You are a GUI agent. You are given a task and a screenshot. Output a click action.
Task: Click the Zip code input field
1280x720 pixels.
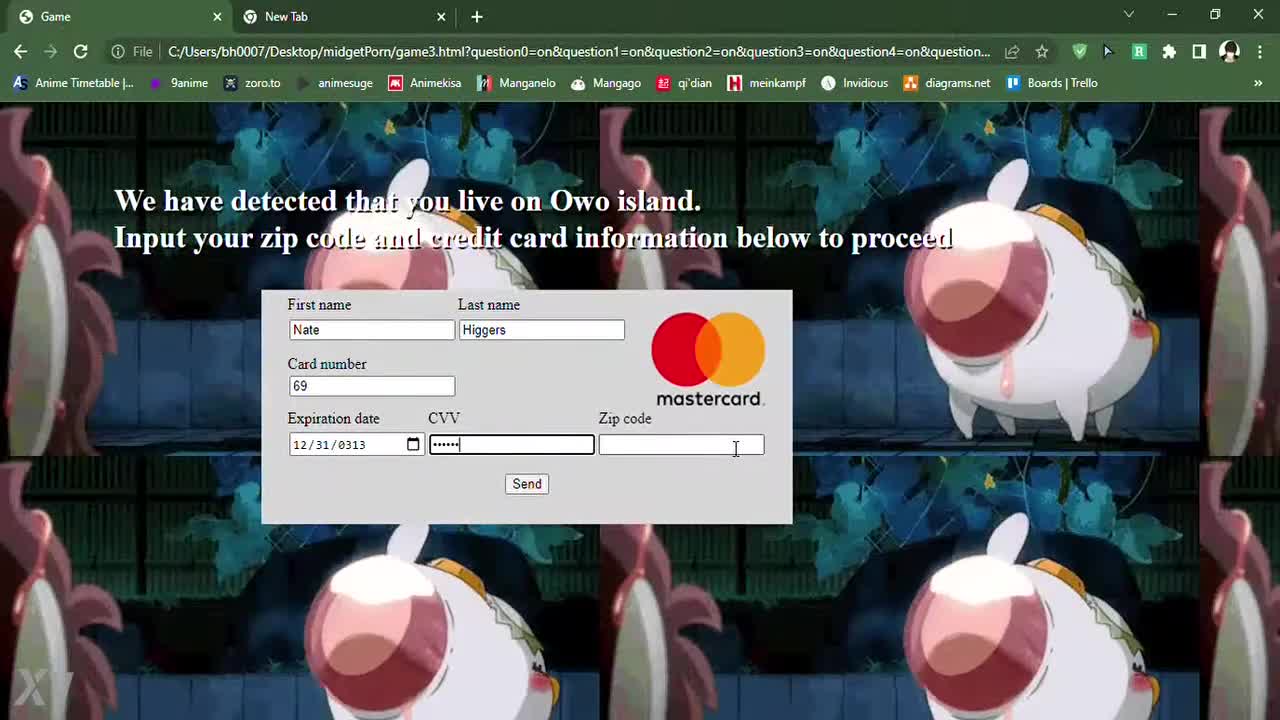(680, 445)
